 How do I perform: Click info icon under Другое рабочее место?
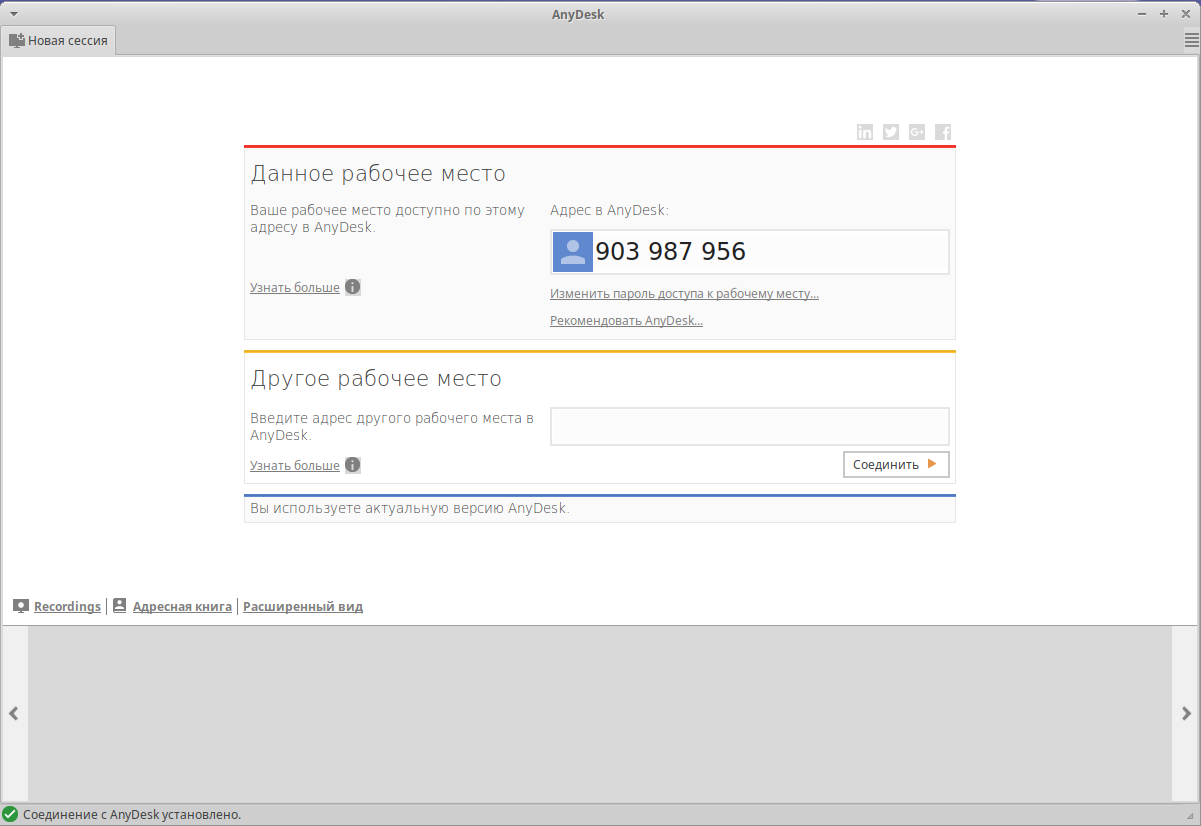tap(353, 465)
